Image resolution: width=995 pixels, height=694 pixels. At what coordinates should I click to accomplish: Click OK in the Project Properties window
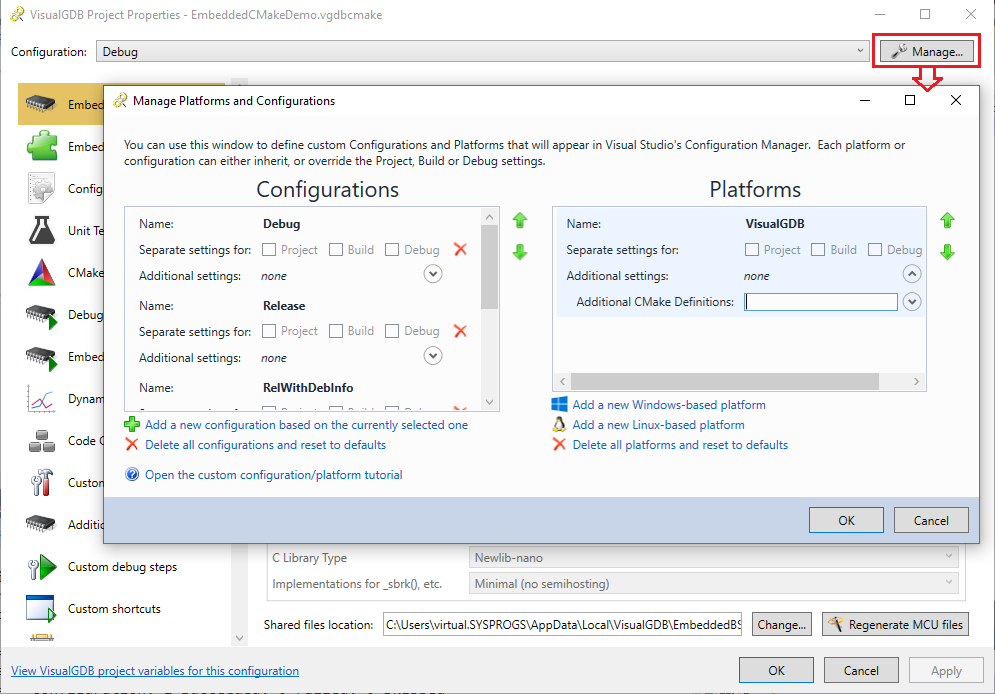pyautogui.click(x=776, y=671)
